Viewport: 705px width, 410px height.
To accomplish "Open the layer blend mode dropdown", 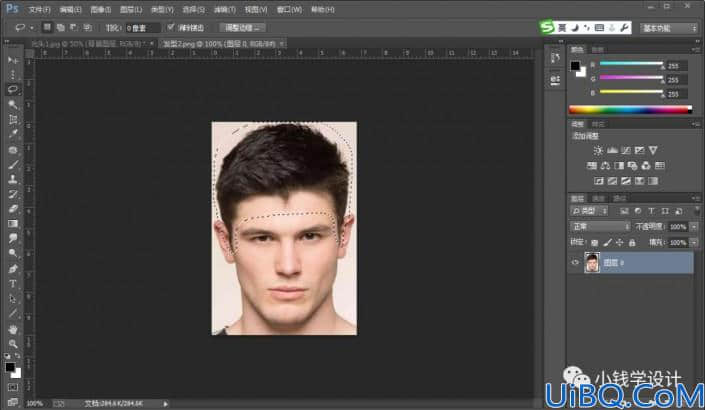I will (600, 227).
